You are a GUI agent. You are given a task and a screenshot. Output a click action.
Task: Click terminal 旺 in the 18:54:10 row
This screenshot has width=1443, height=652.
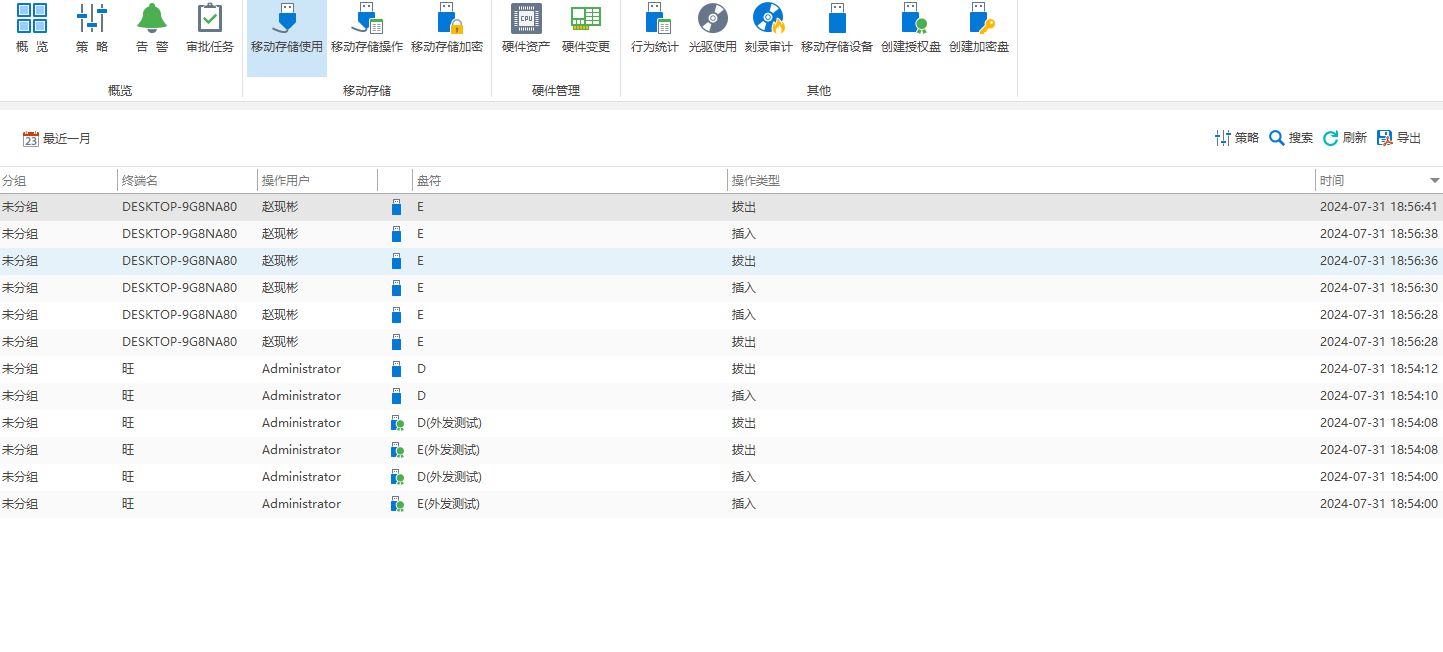(x=128, y=396)
